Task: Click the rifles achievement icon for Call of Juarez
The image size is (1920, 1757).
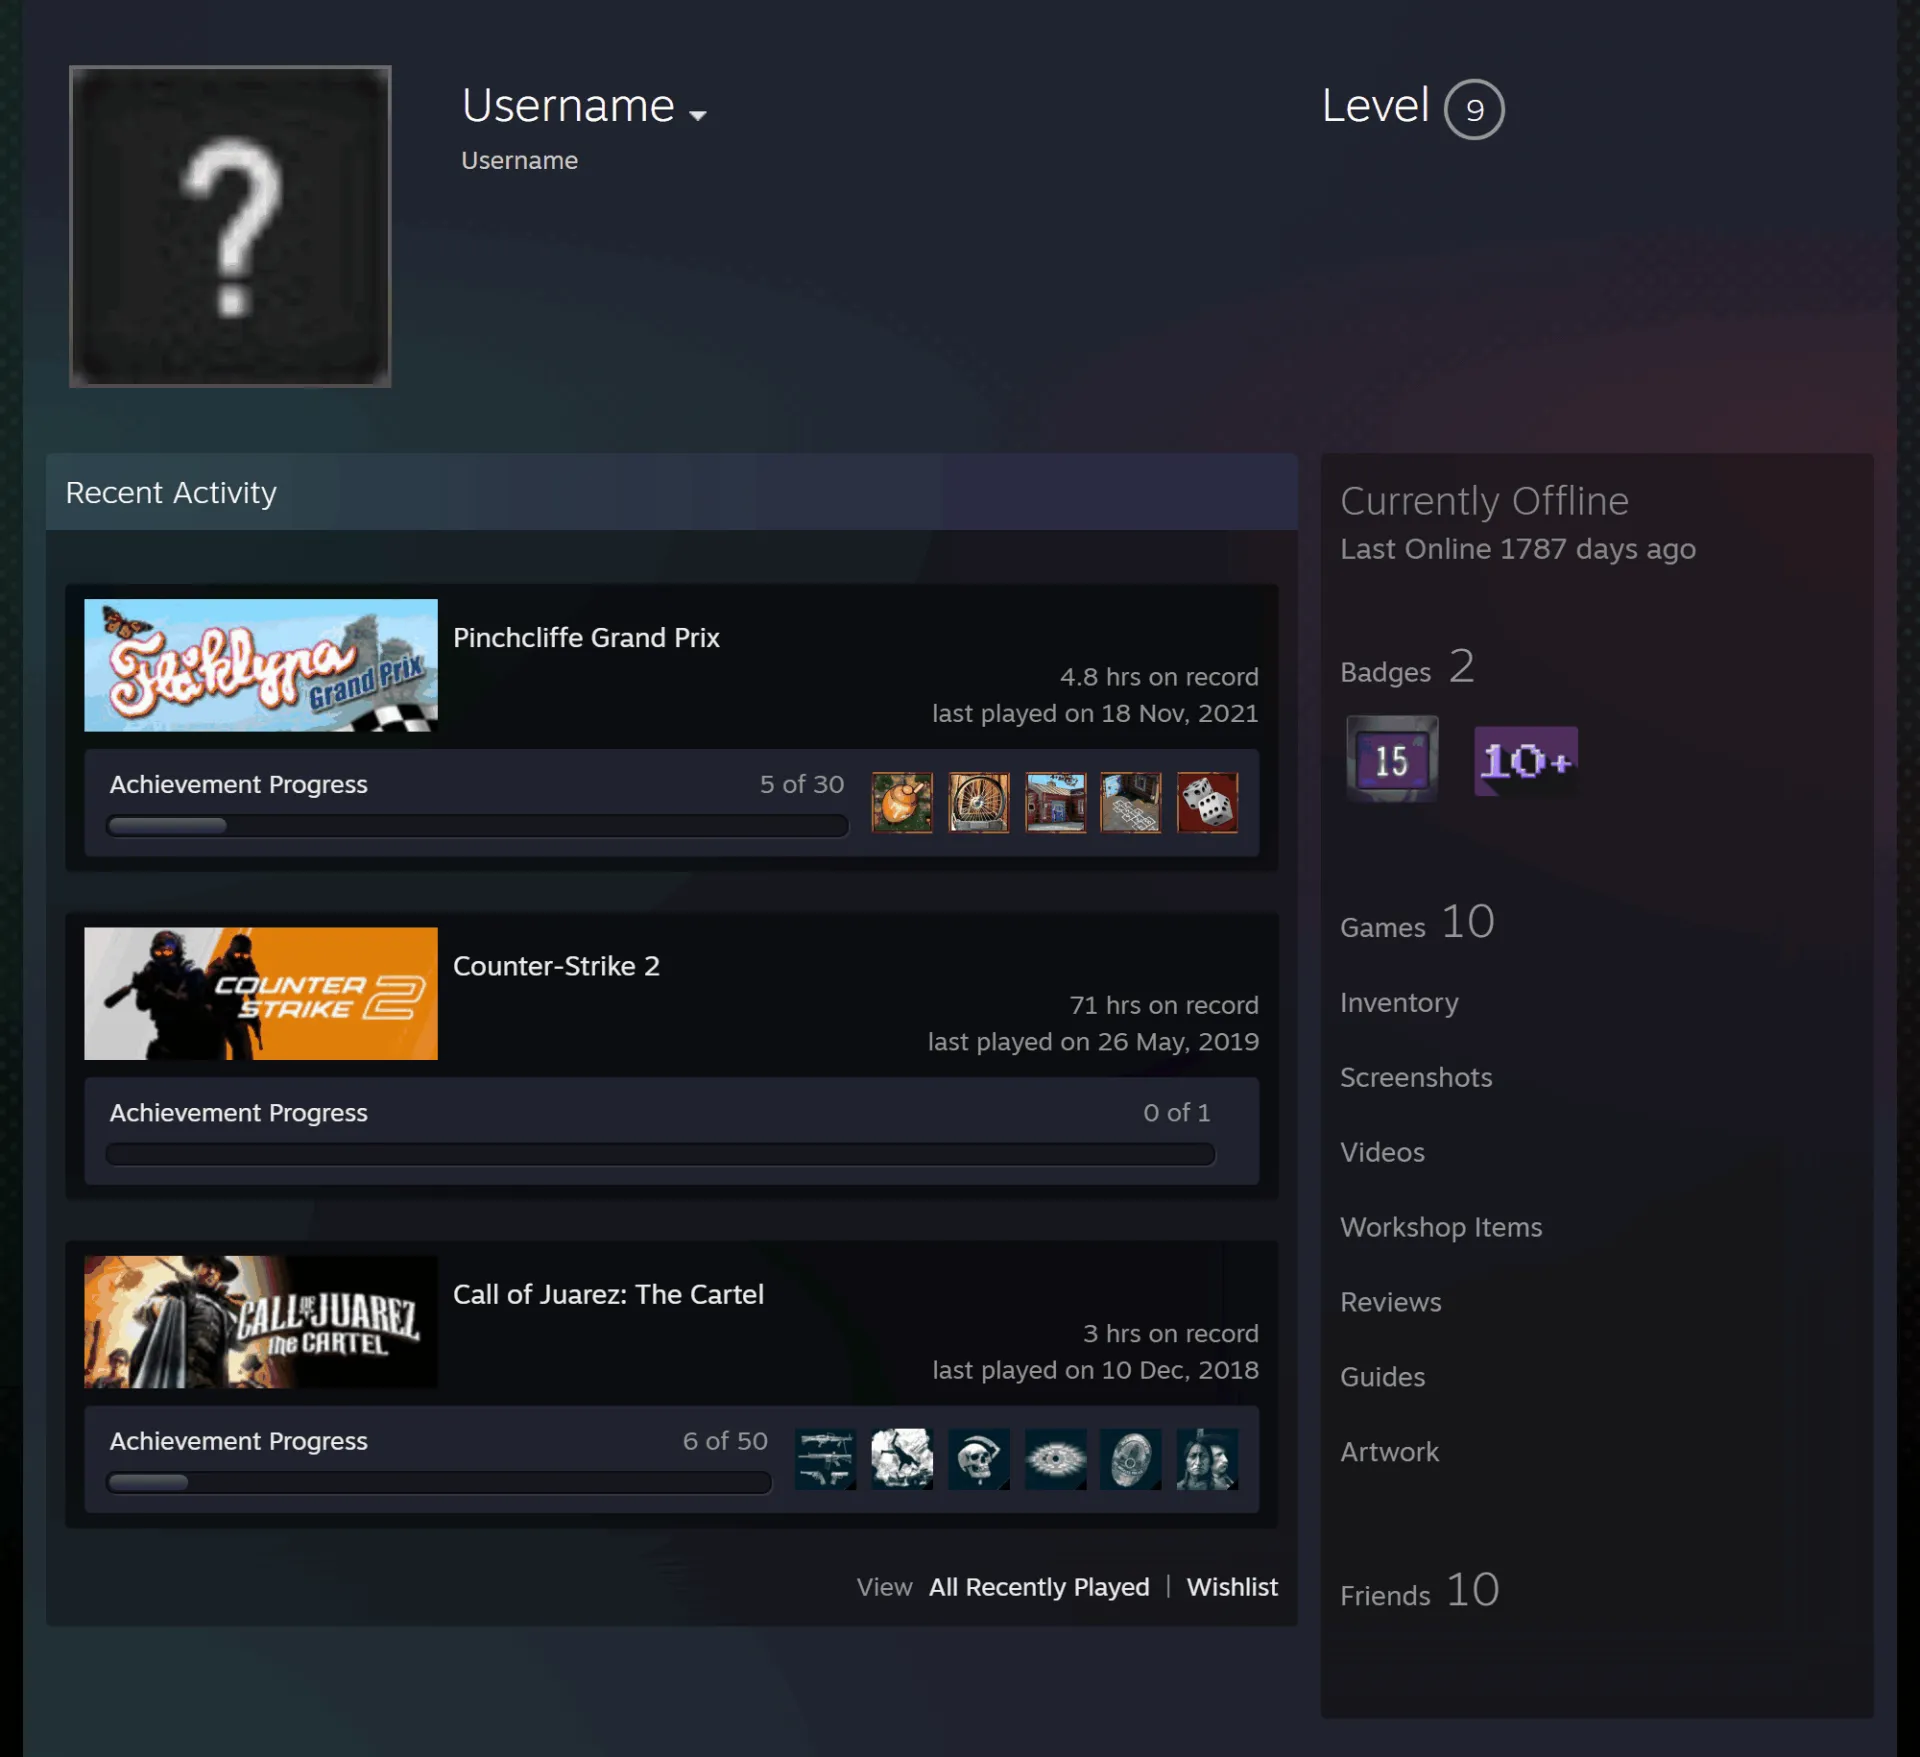Action: [x=825, y=1459]
